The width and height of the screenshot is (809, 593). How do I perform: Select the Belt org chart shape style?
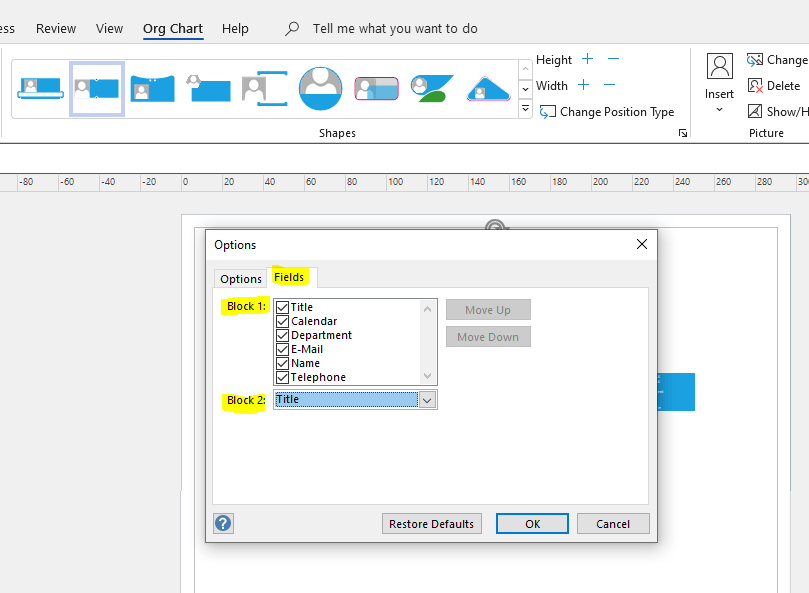click(40, 88)
